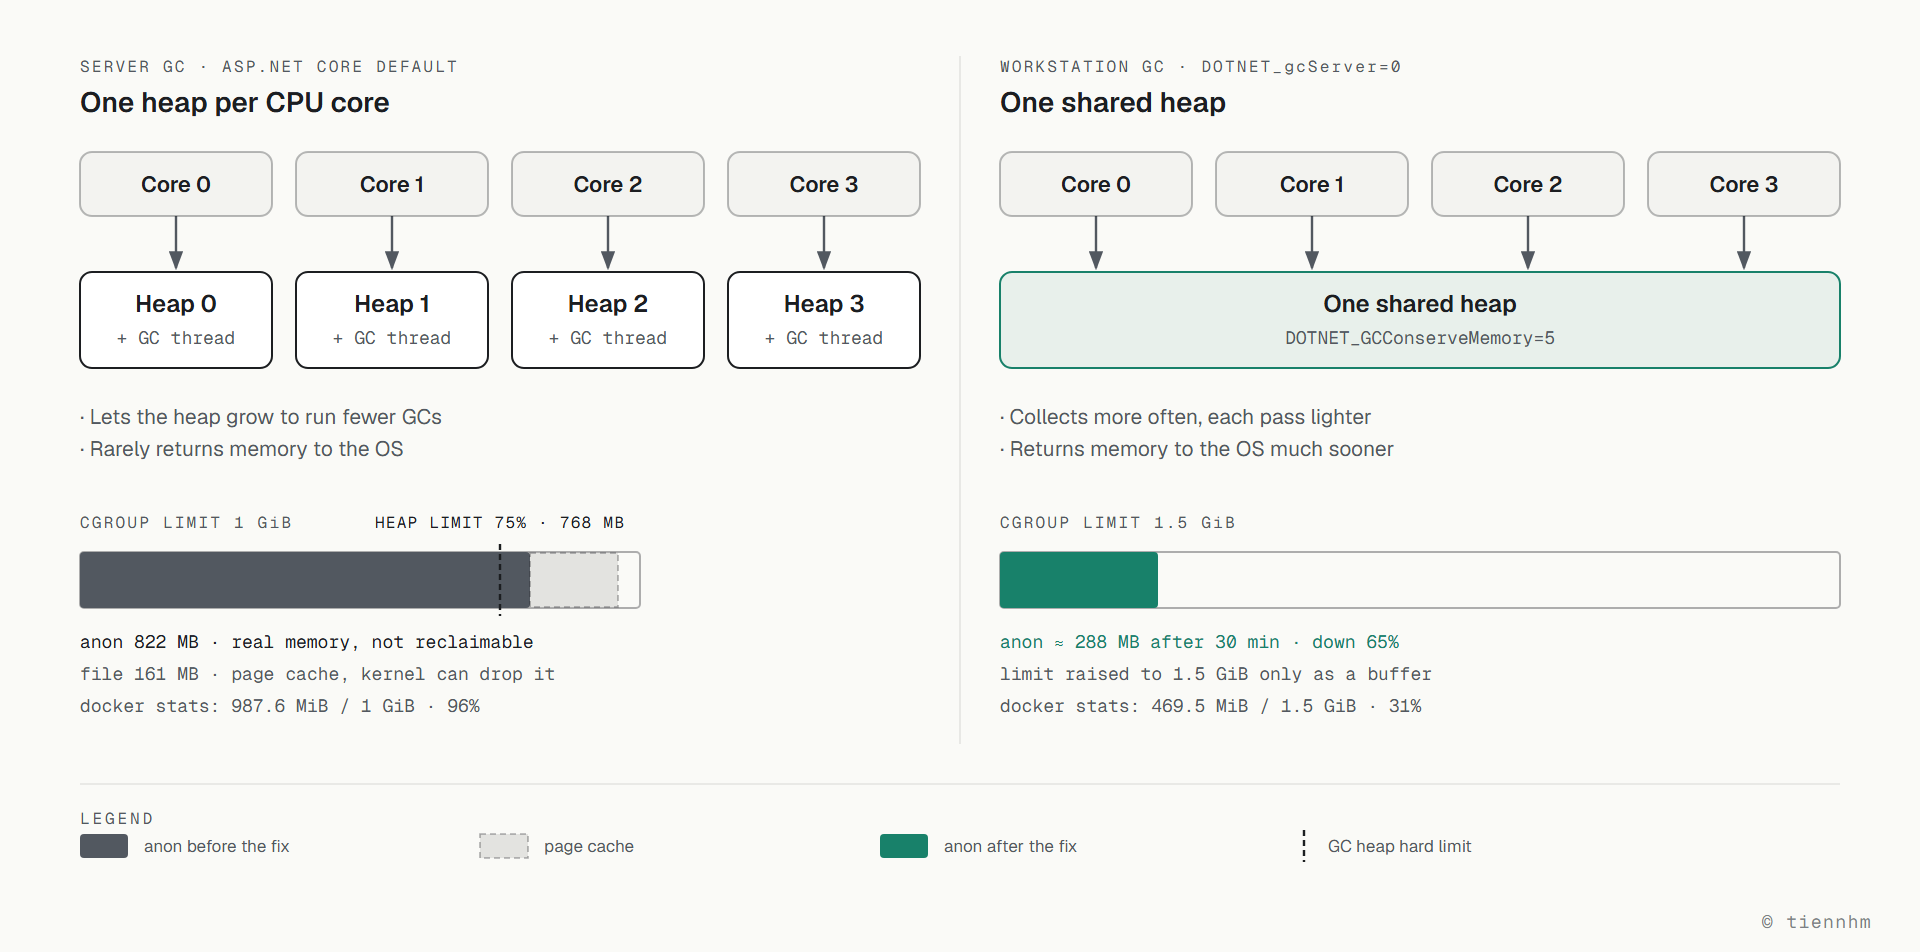
Task: Click the 'CGROUP LIMIT 1.5 GiB' label
Action: [x=1118, y=523]
